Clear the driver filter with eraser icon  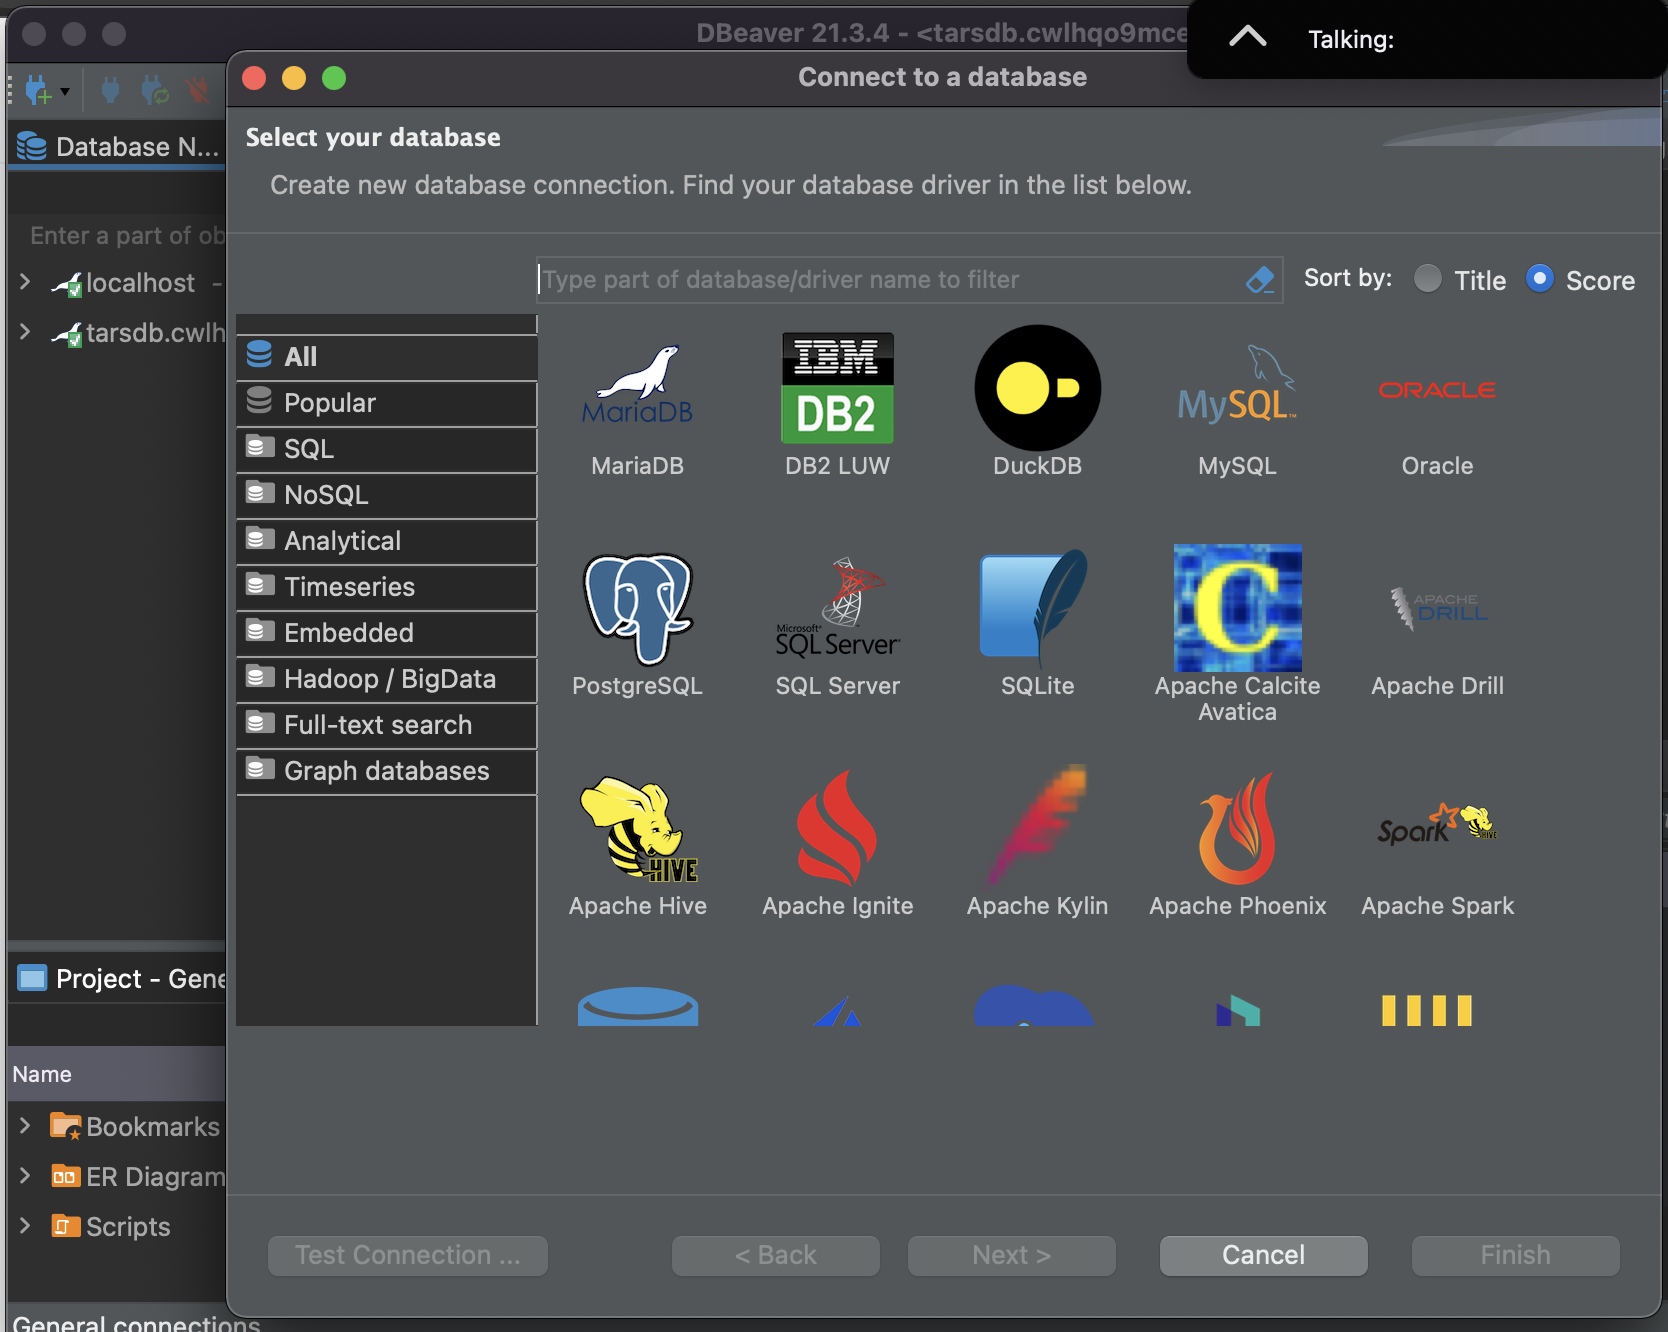1260,280
